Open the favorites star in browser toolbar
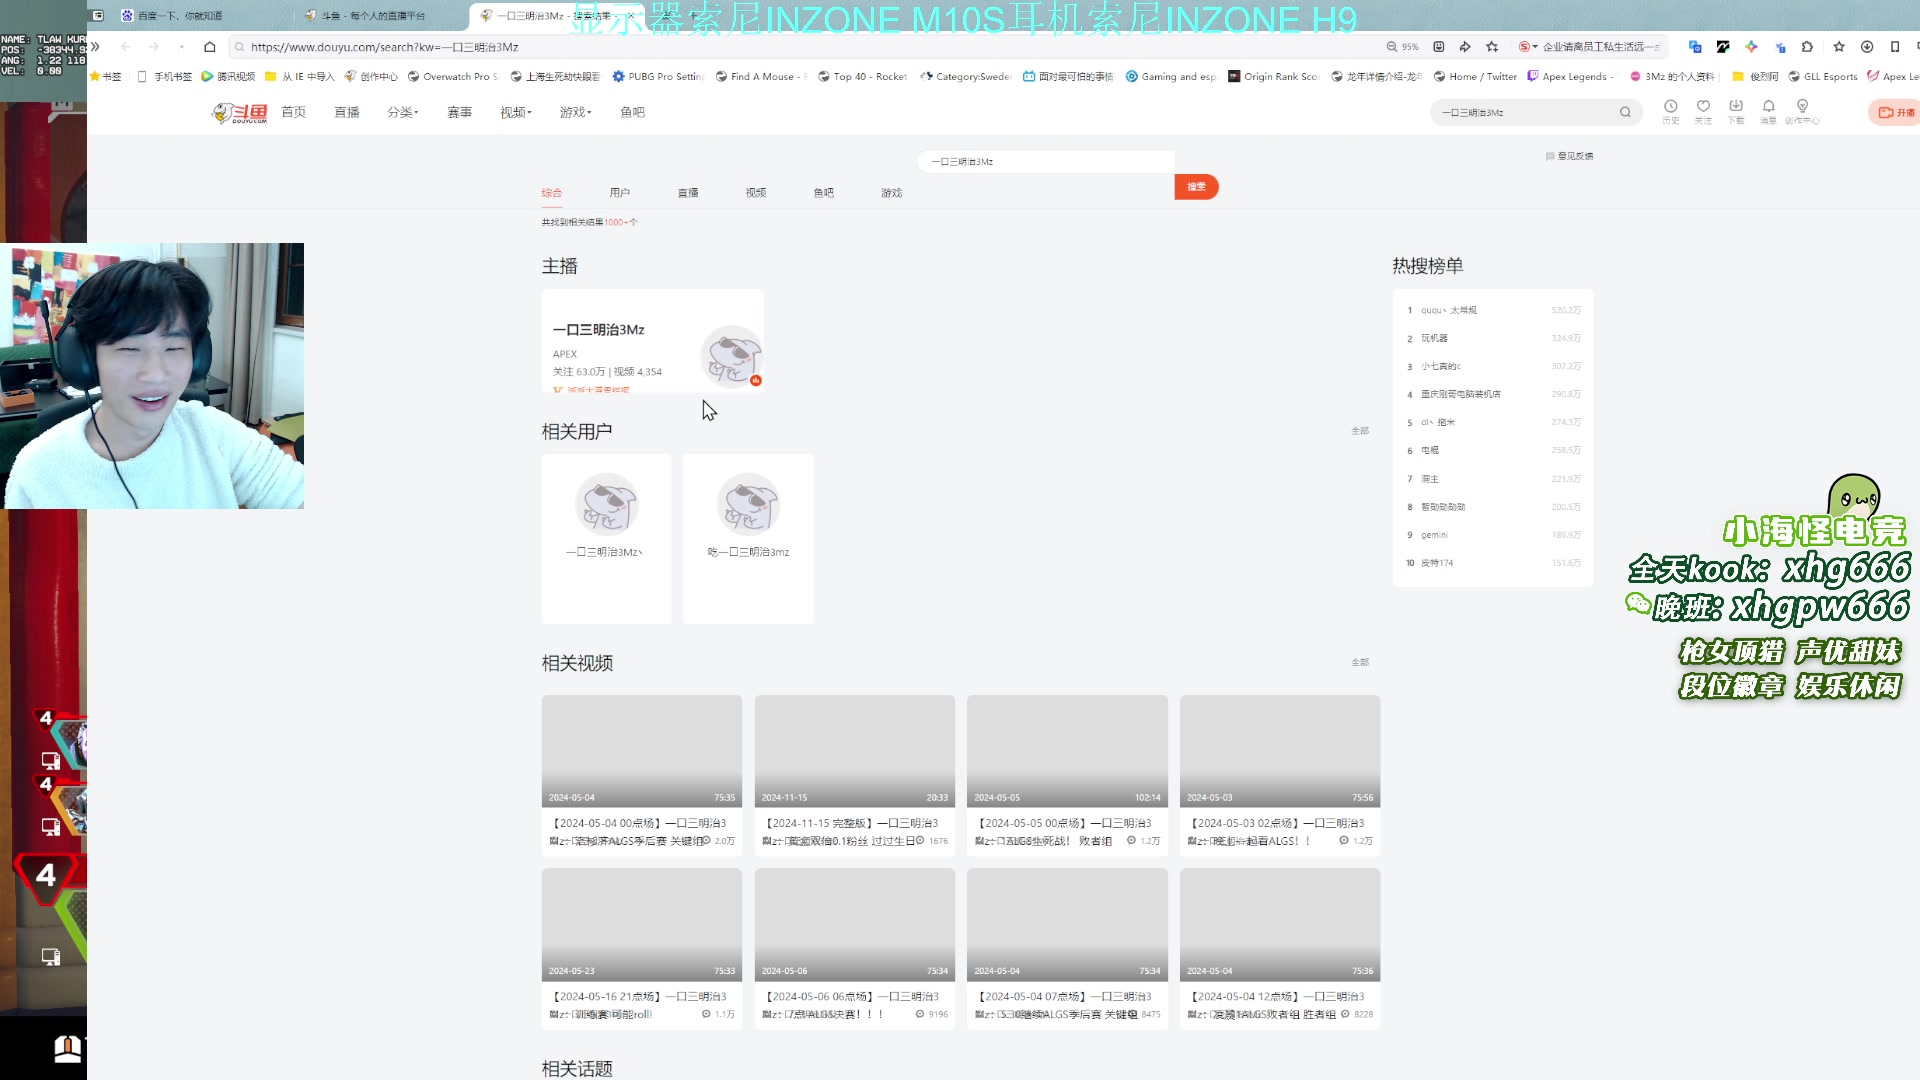The height and width of the screenshot is (1080, 1920). [x=1839, y=47]
